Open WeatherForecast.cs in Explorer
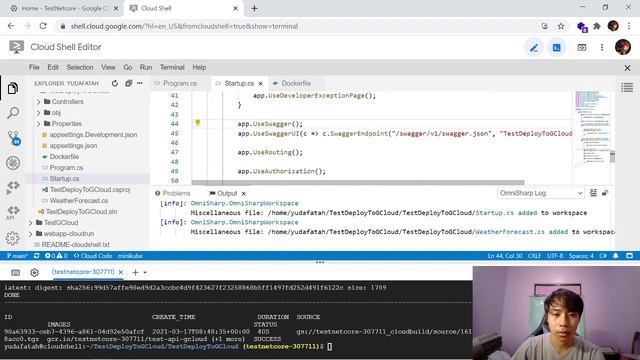The image size is (640, 360). click(79, 201)
